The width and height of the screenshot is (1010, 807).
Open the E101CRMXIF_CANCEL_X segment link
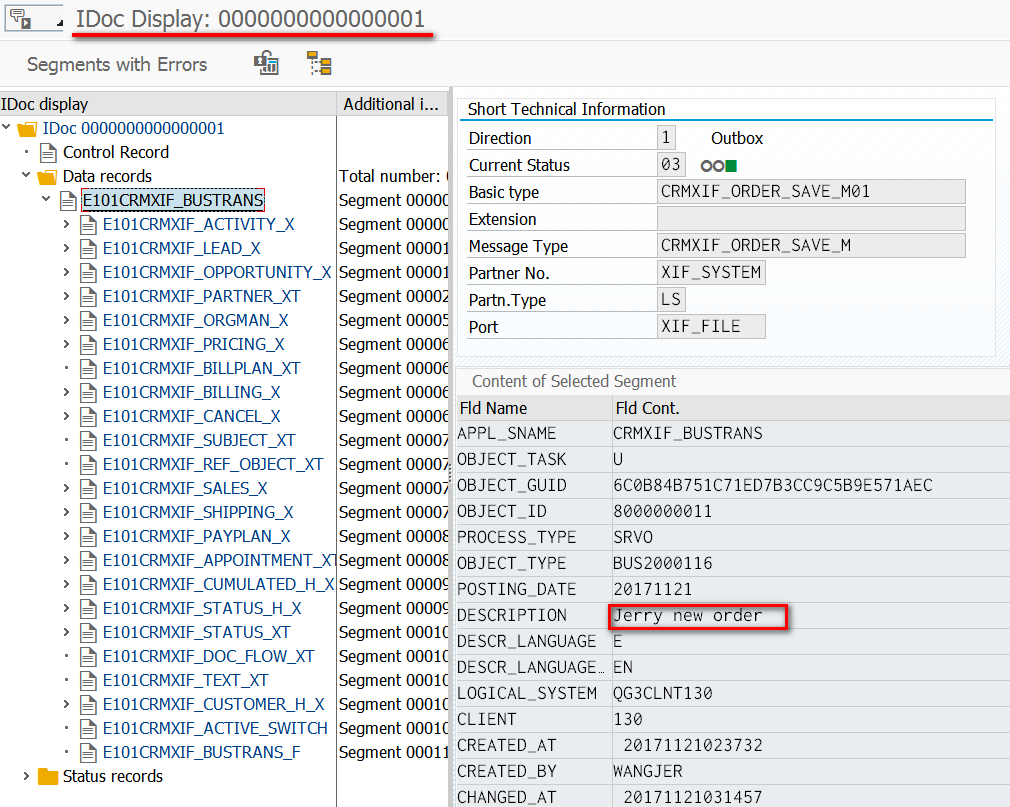tap(191, 416)
